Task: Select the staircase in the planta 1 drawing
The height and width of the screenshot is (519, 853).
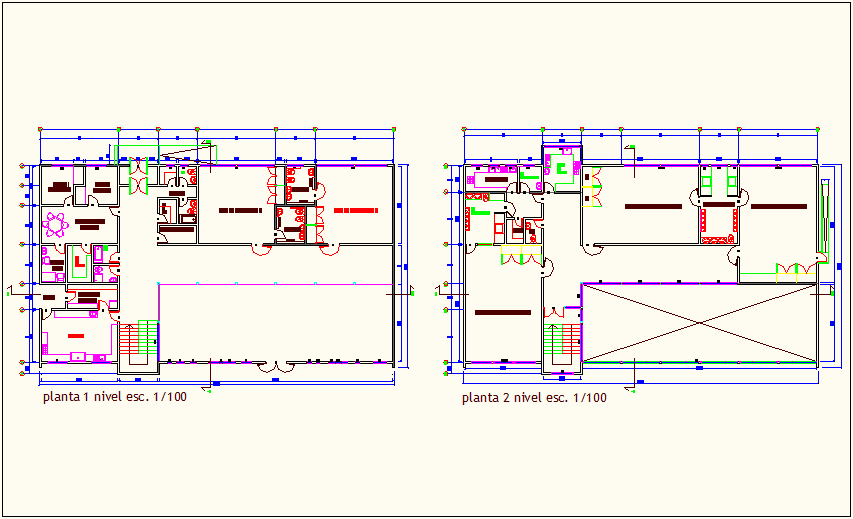Action: [138, 343]
